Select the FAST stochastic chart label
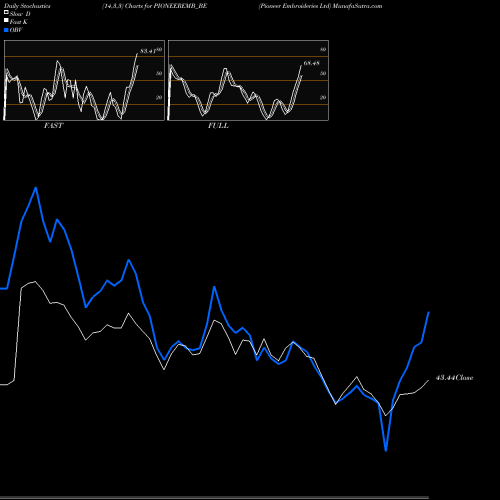This screenshot has height=500, width=500. click(x=53, y=126)
